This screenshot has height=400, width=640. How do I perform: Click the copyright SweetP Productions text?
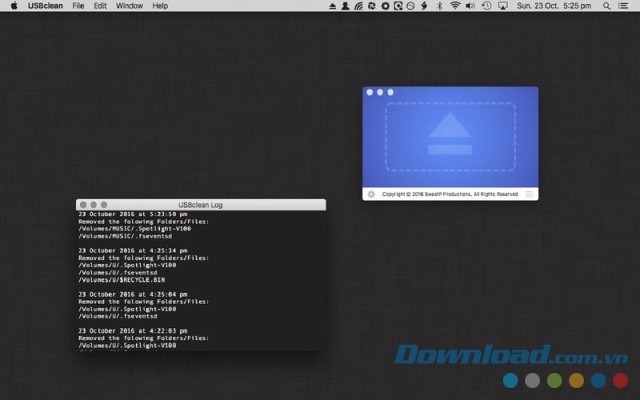tap(450, 194)
